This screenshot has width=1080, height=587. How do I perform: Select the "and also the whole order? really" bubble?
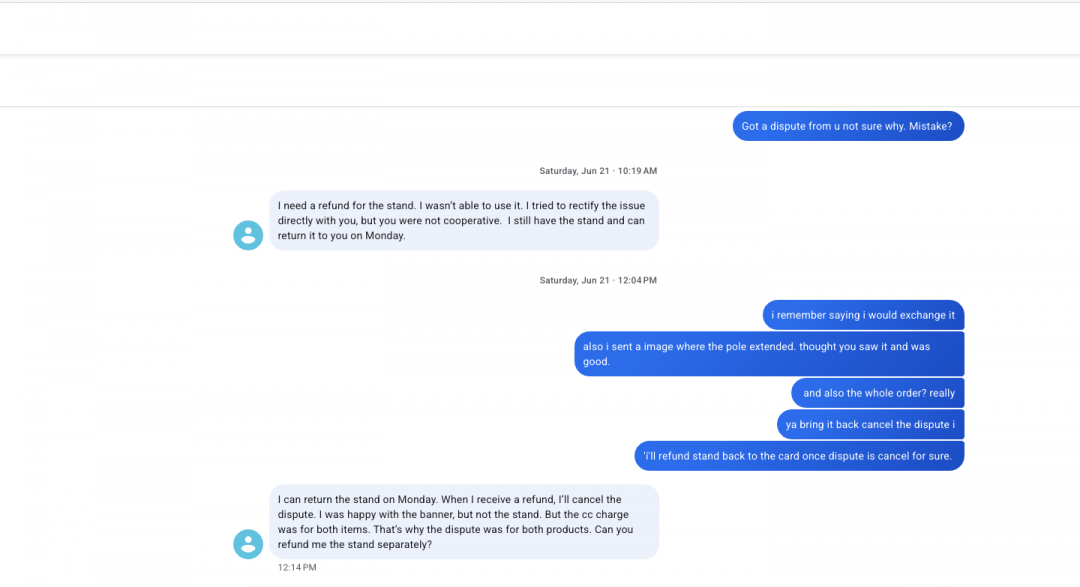pyautogui.click(x=878, y=393)
